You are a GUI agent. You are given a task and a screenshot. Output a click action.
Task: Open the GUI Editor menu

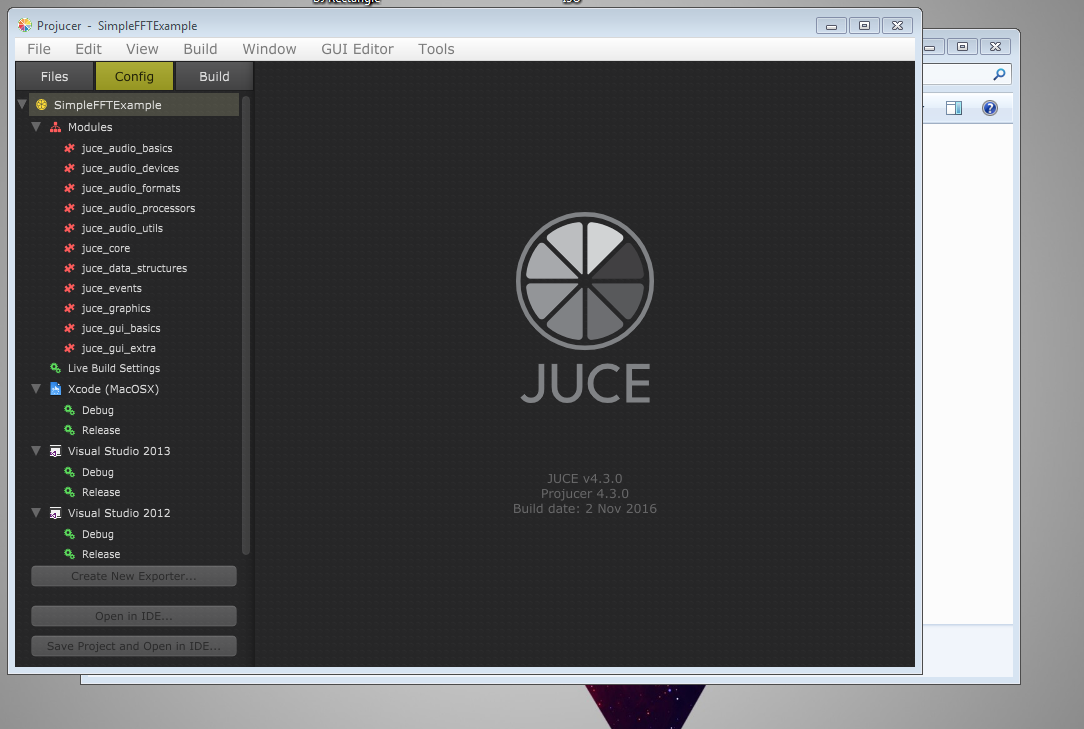pyautogui.click(x=357, y=49)
